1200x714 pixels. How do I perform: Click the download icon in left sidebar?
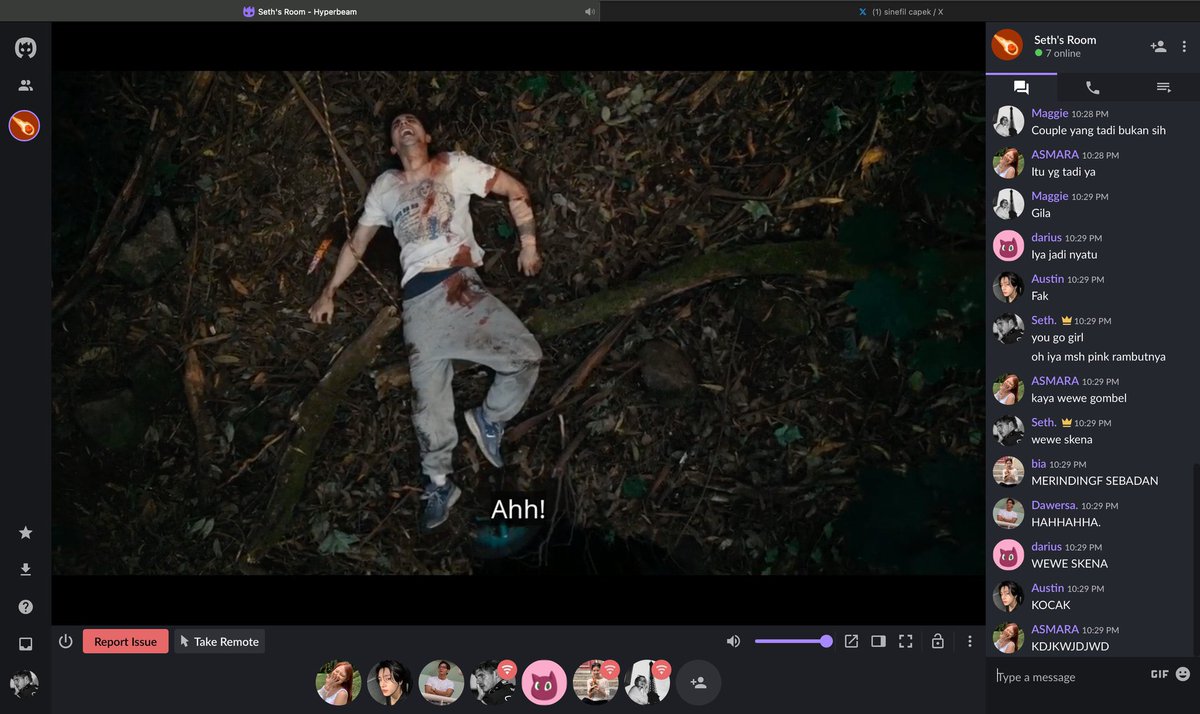click(26, 570)
